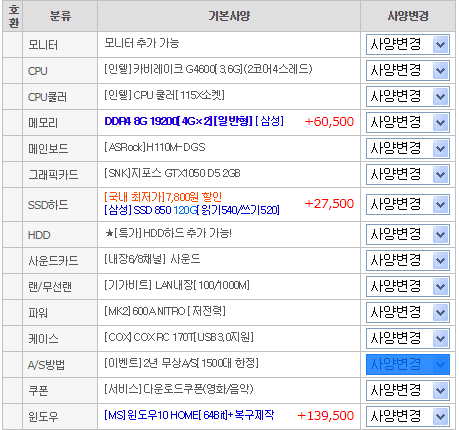This screenshot has width=459, height=430.
Task: Open the 그래픽카드 row 사양변경 dropdown
Action: pos(408,174)
